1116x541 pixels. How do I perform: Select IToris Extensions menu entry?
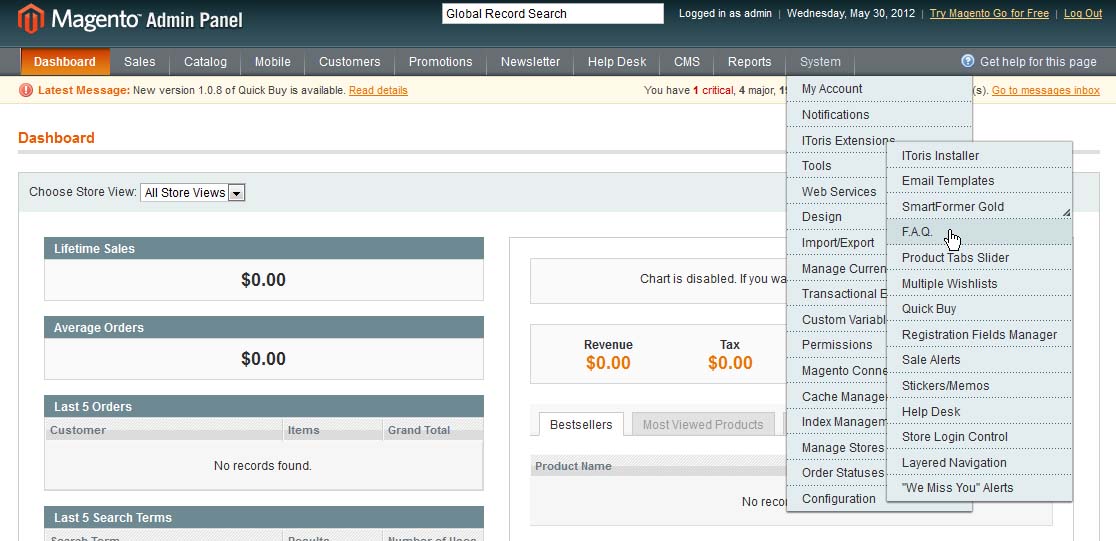pyautogui.click(x=848, y=140)
